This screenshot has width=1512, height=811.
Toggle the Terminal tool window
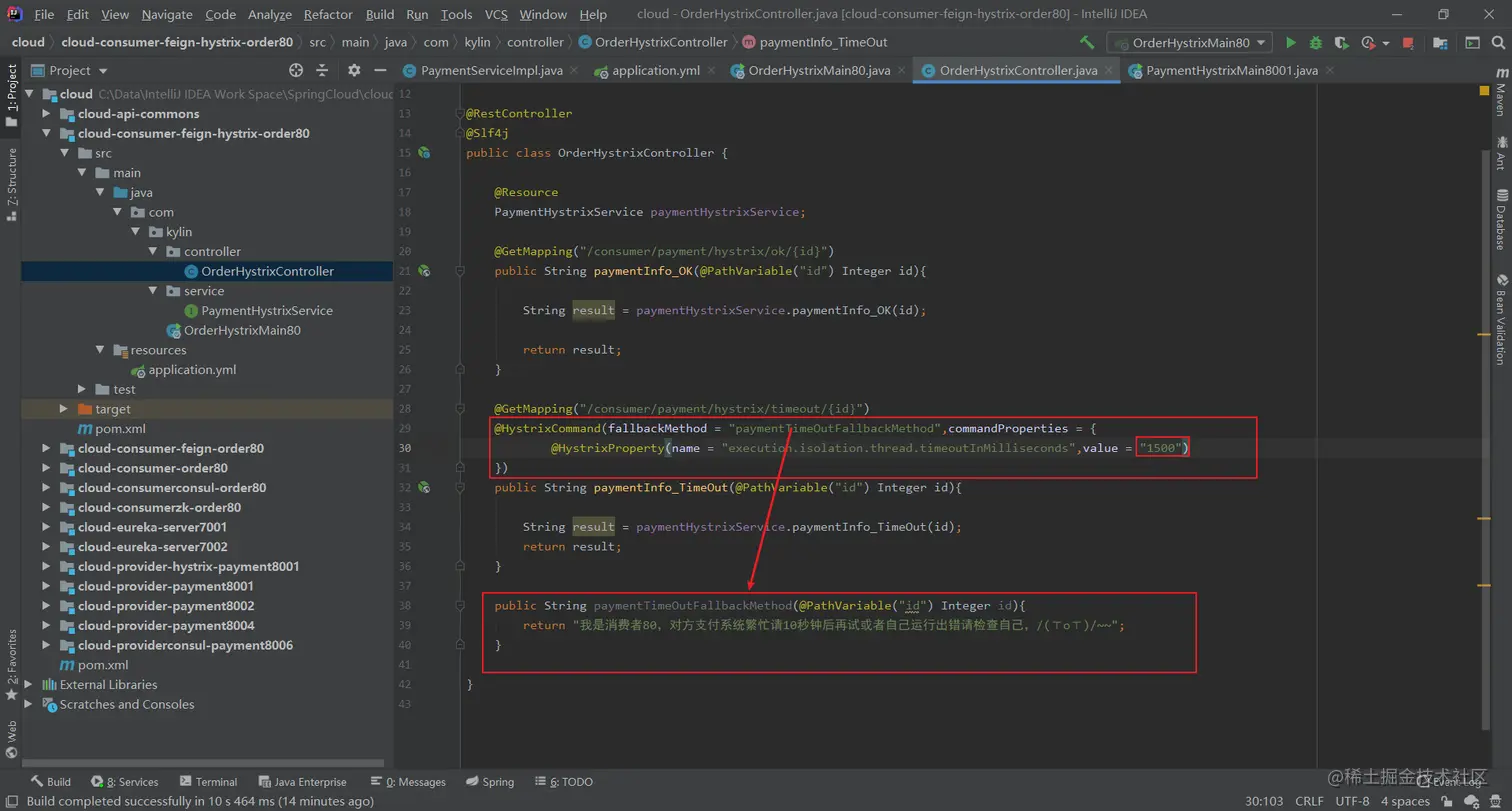(208, 782)
